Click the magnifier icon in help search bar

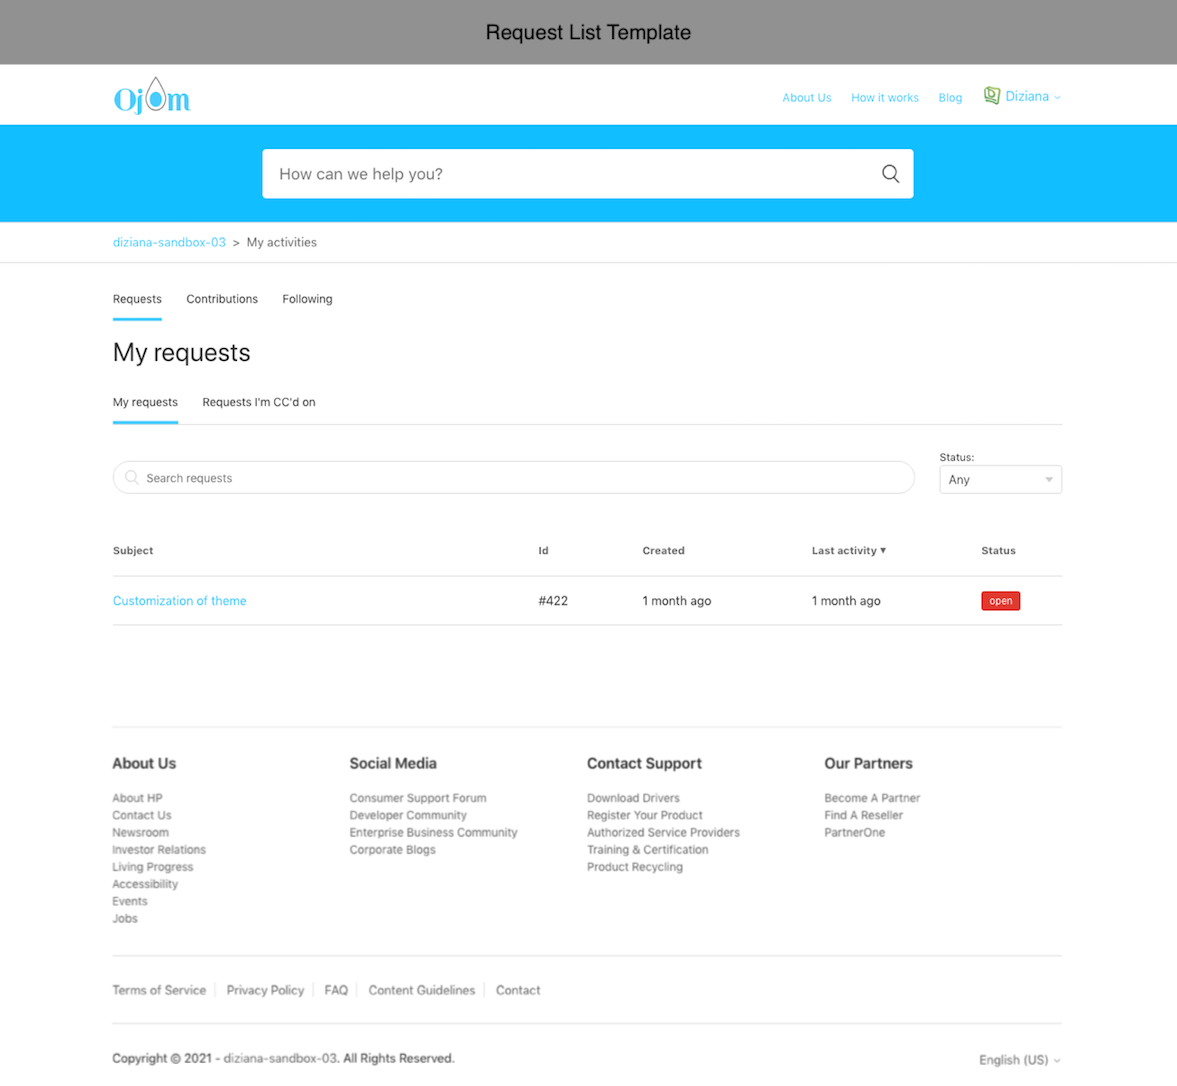click(x=890, y=174)
